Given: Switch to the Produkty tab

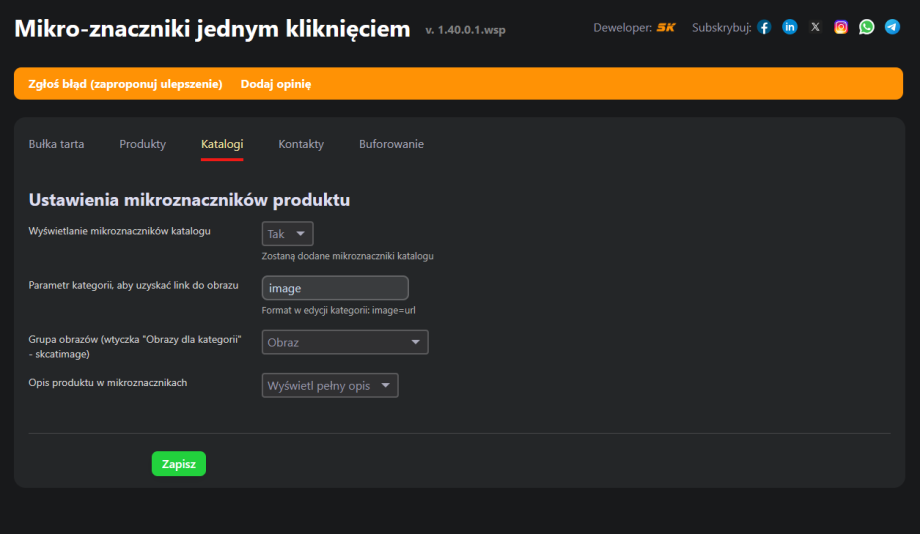Looking at the screenshot, I should (x=143, y=144).
